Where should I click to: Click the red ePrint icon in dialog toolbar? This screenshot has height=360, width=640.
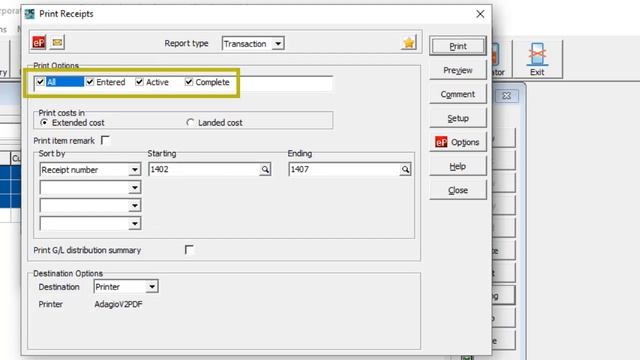tap(39, 42)
